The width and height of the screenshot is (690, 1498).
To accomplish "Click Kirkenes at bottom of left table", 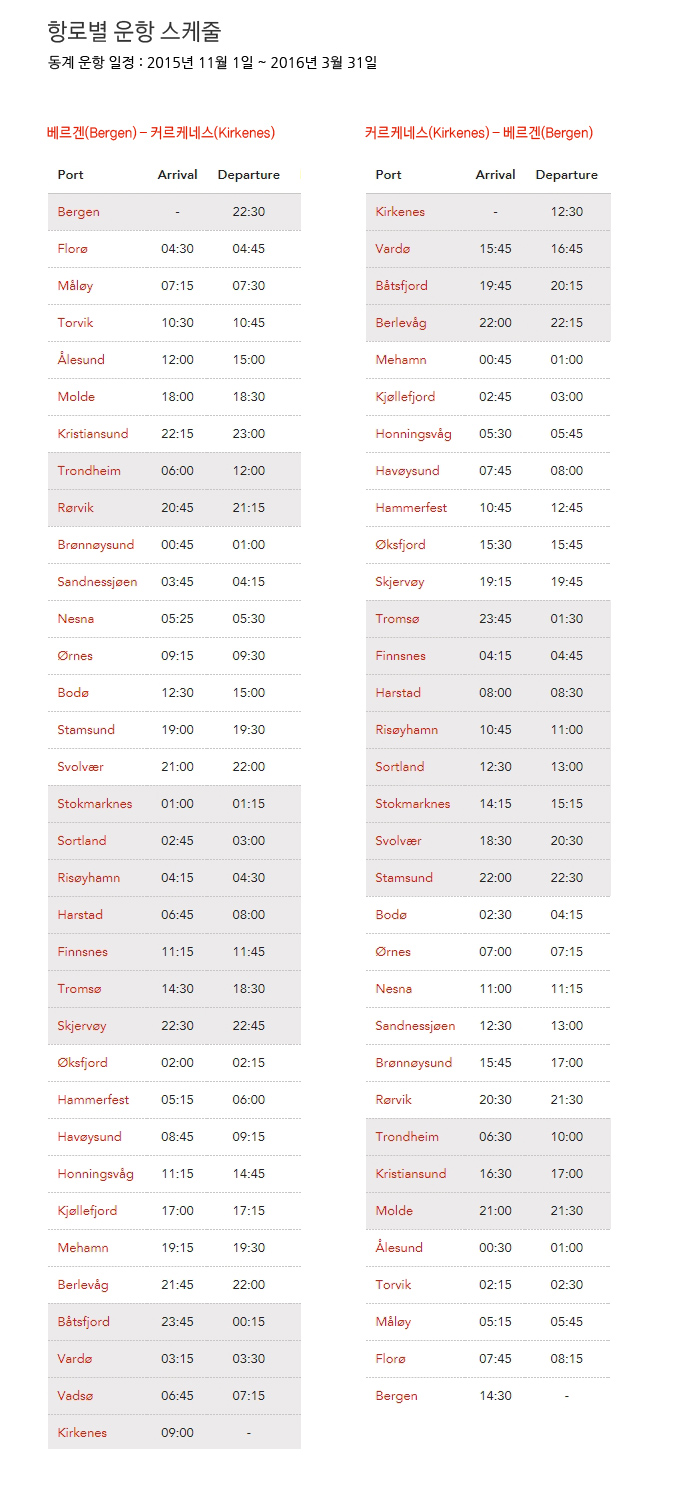I will (82, 1433).
